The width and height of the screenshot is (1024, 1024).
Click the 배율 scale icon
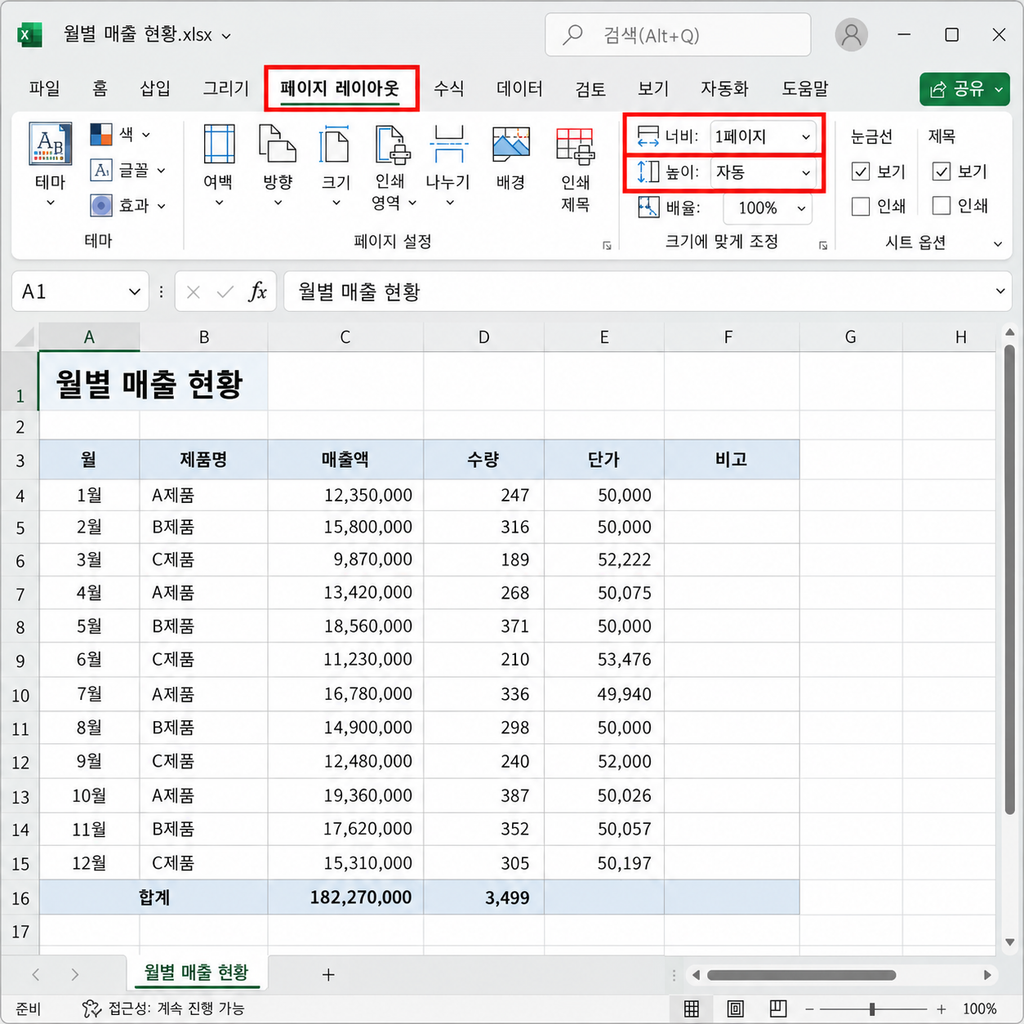pos(648,208)
